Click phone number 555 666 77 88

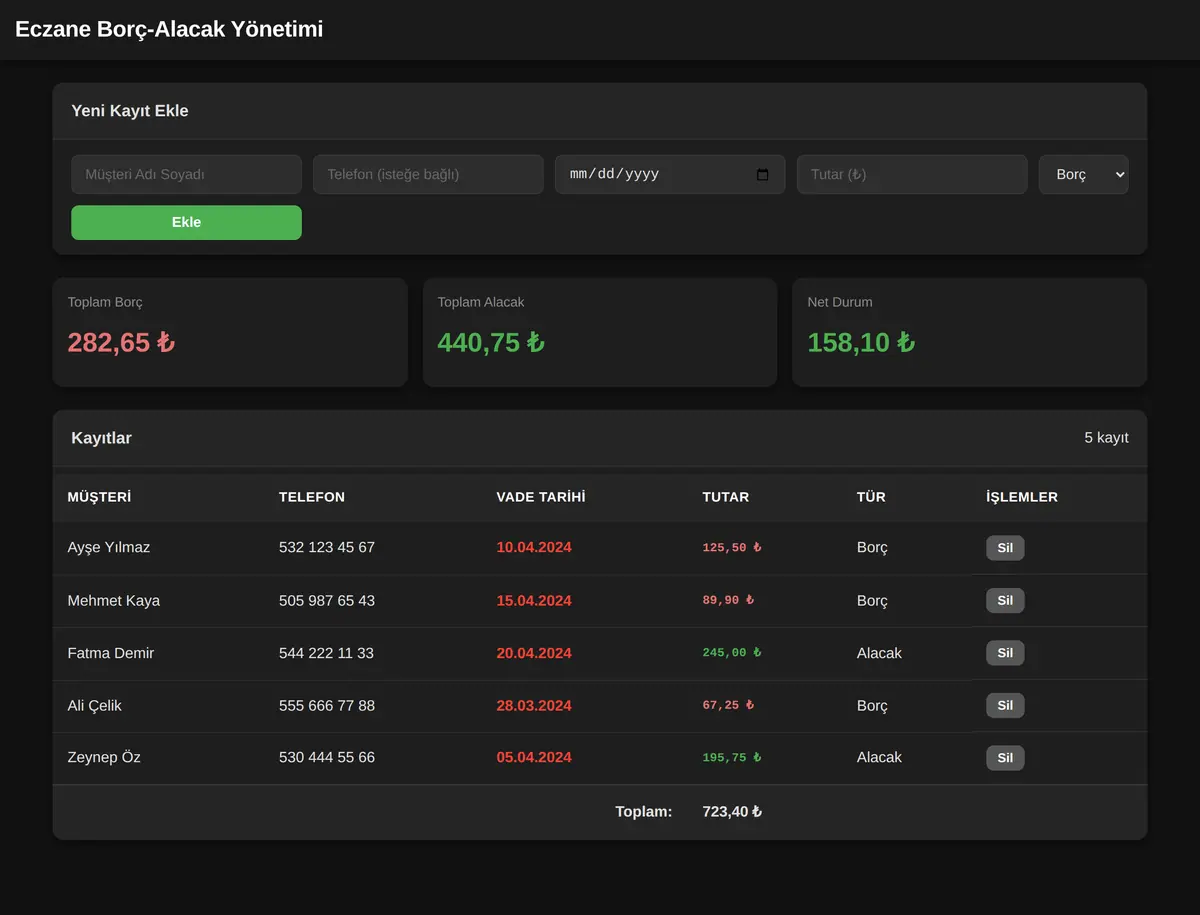[x=327, y=706]
